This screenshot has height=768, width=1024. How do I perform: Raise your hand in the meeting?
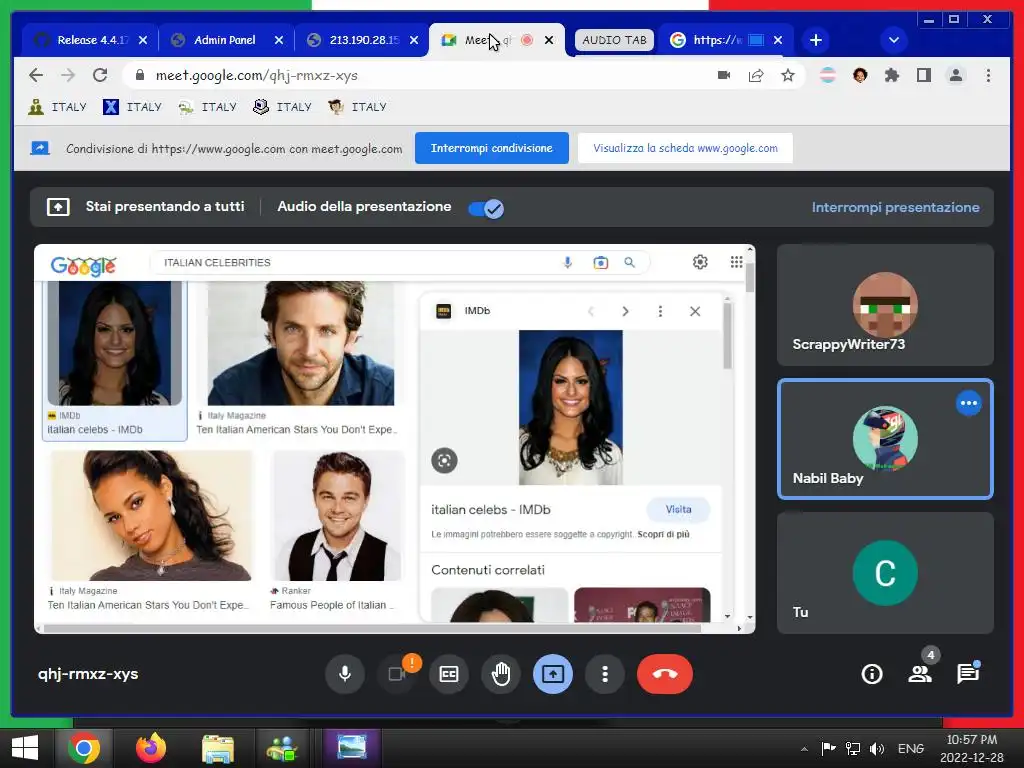tap(501, 674)
